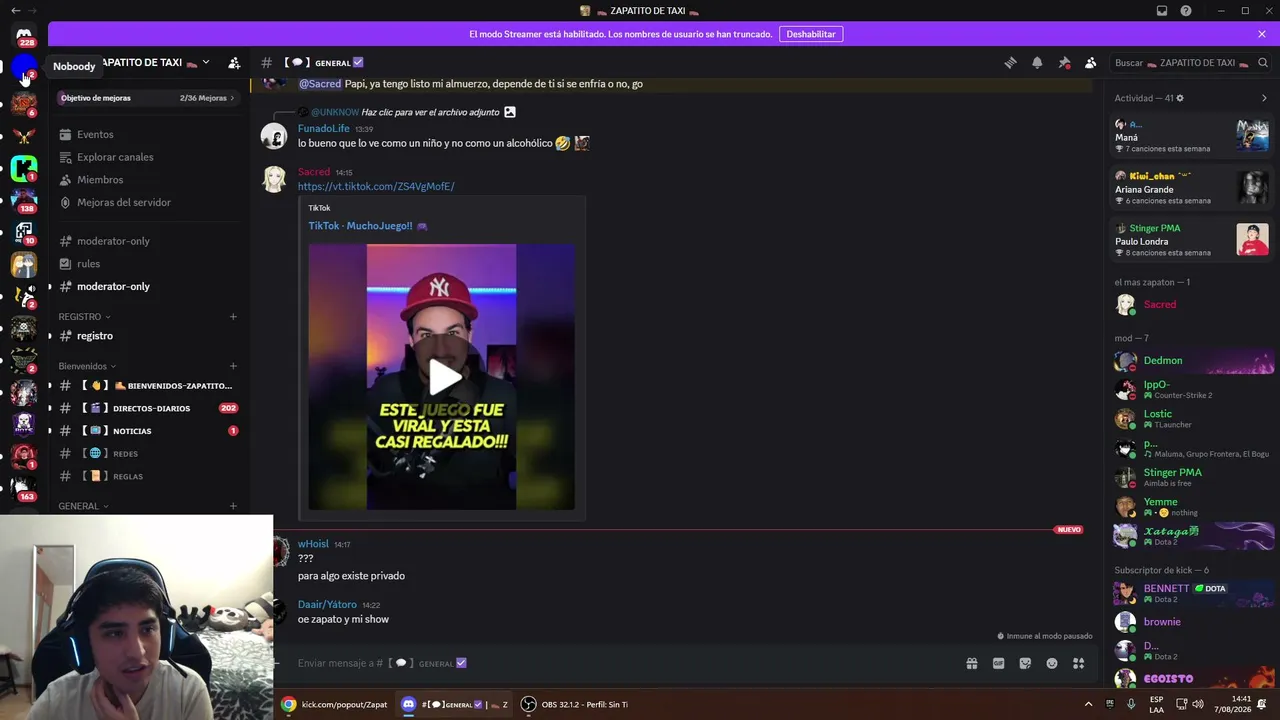Add a channel to Bienvenidos category
This screenshot has height=720, width=1280.
point(233,366)
